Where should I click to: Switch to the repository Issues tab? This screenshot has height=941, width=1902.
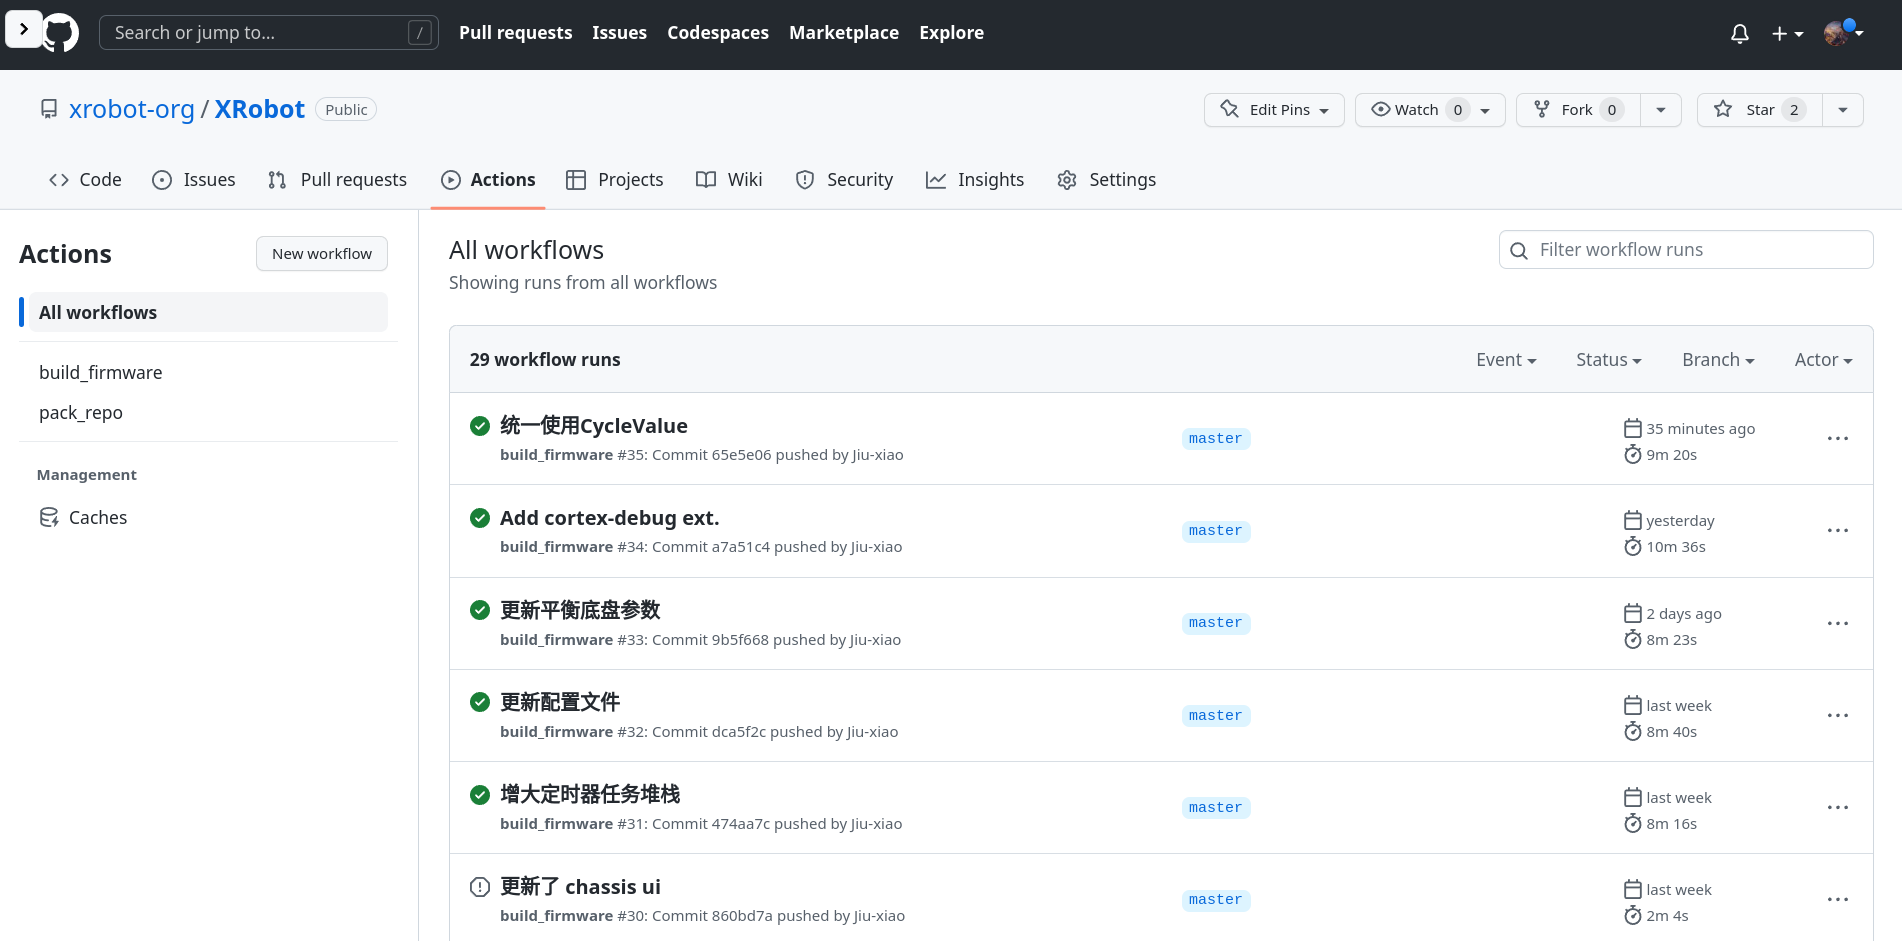coord(194,180)
